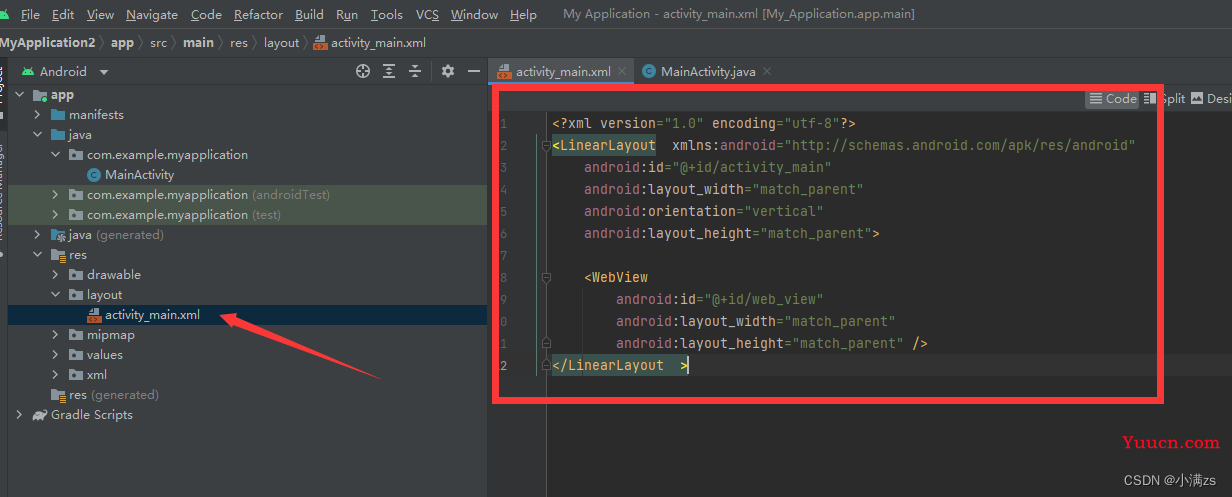Screen dimensions: 1232x497
Task: Open Project panel gear settings
Action: pos(448,71)
